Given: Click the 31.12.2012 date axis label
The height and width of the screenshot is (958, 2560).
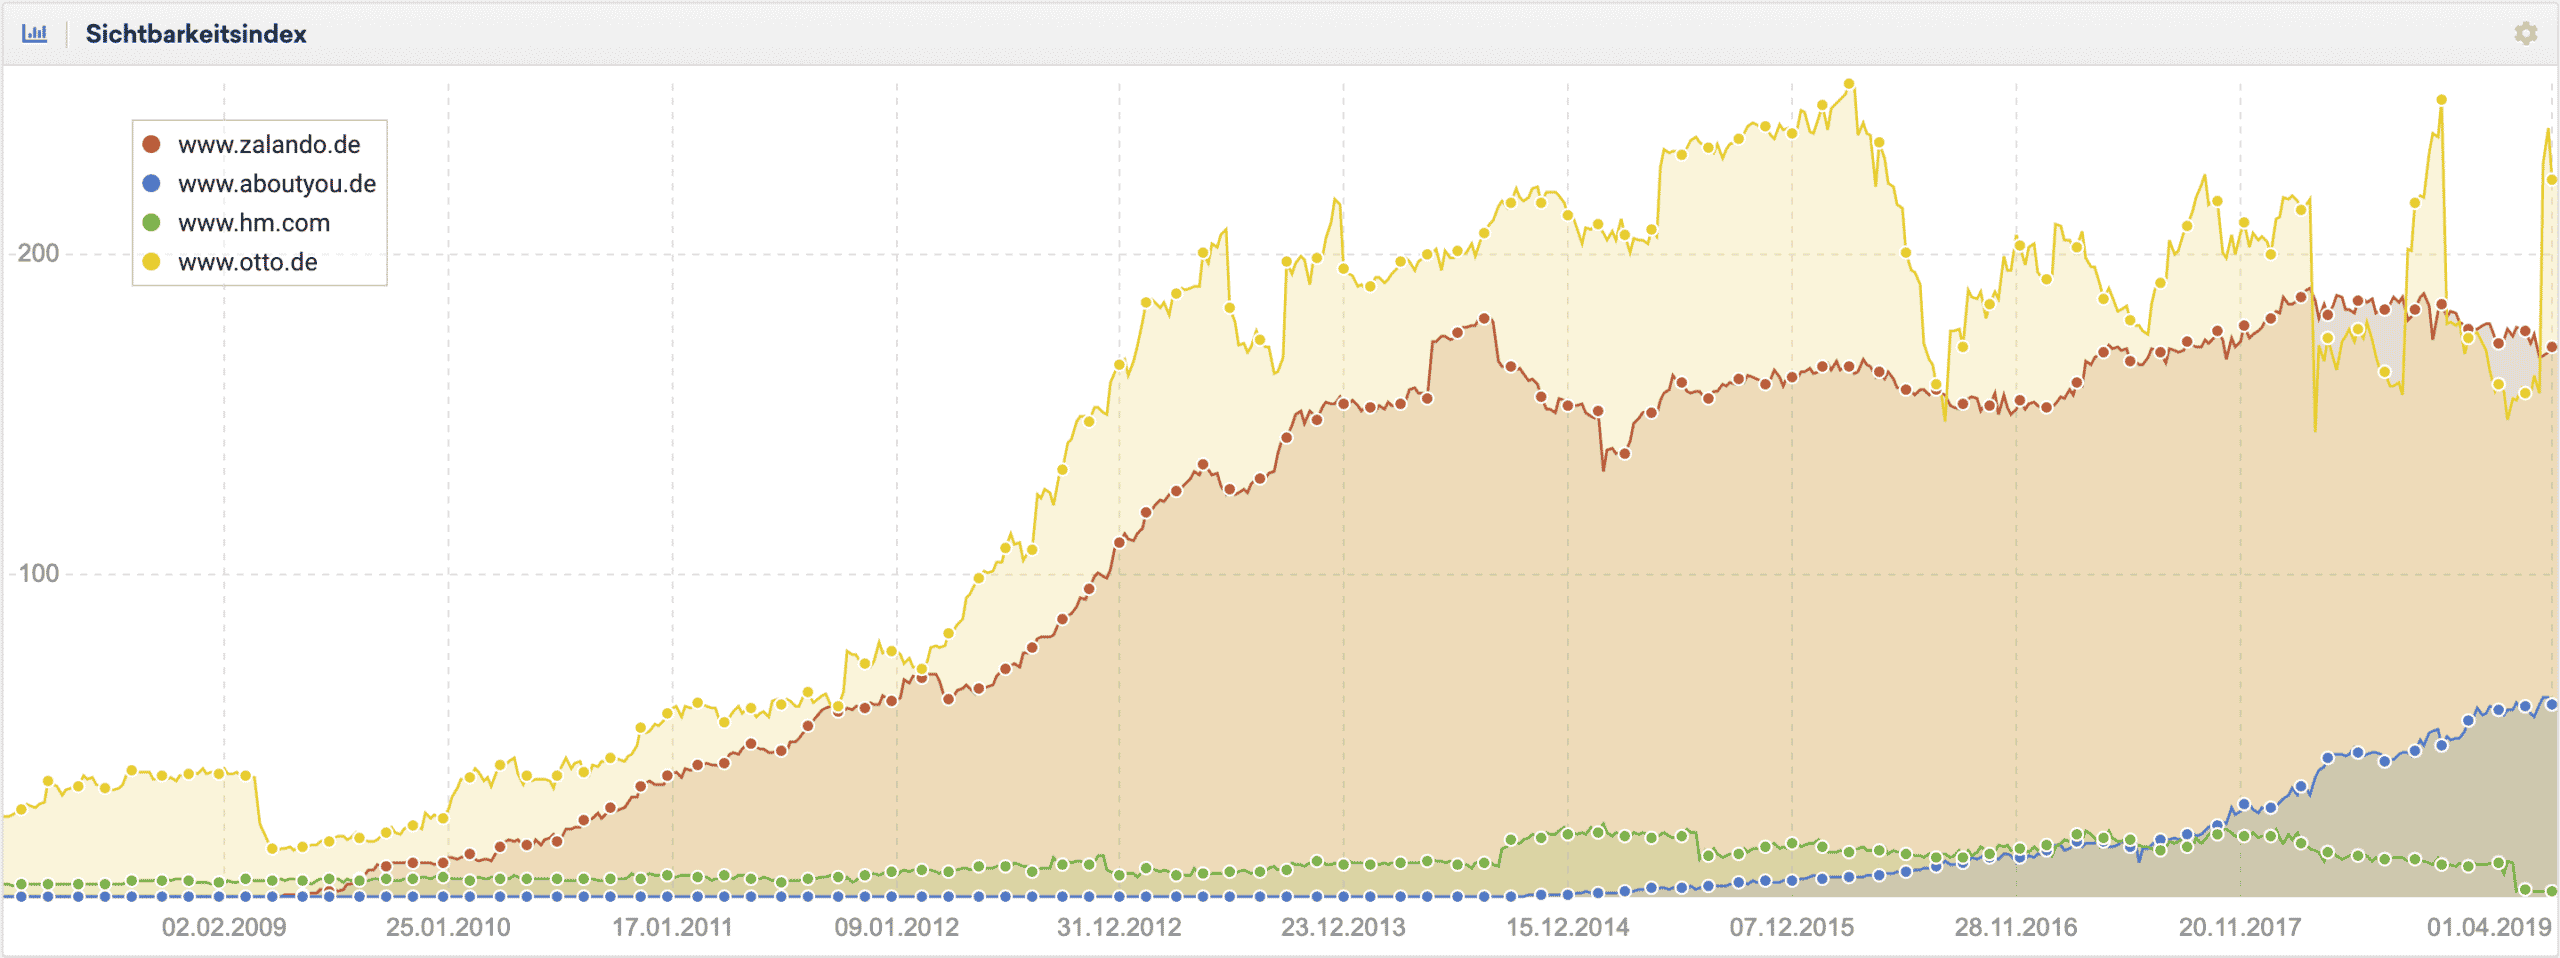Looking at the screenshot, I should (1119, 927).
